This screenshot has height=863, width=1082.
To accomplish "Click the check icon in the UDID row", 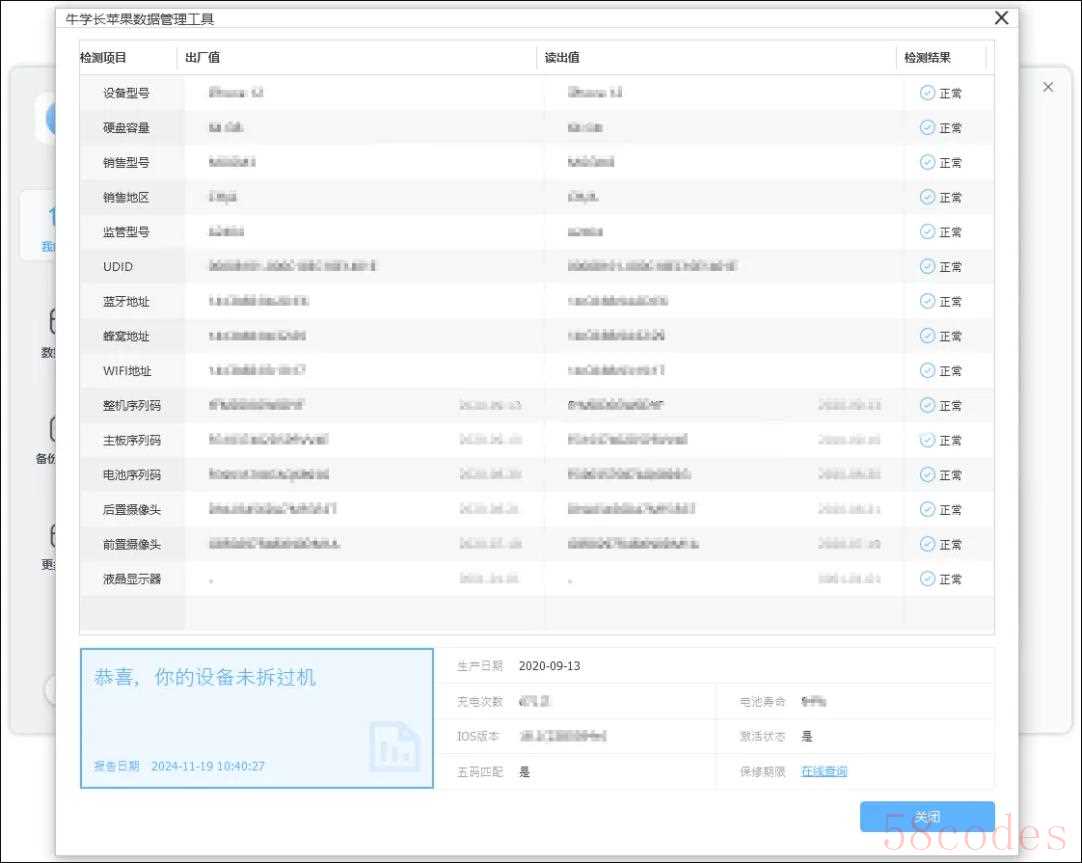I will (927, 266).
